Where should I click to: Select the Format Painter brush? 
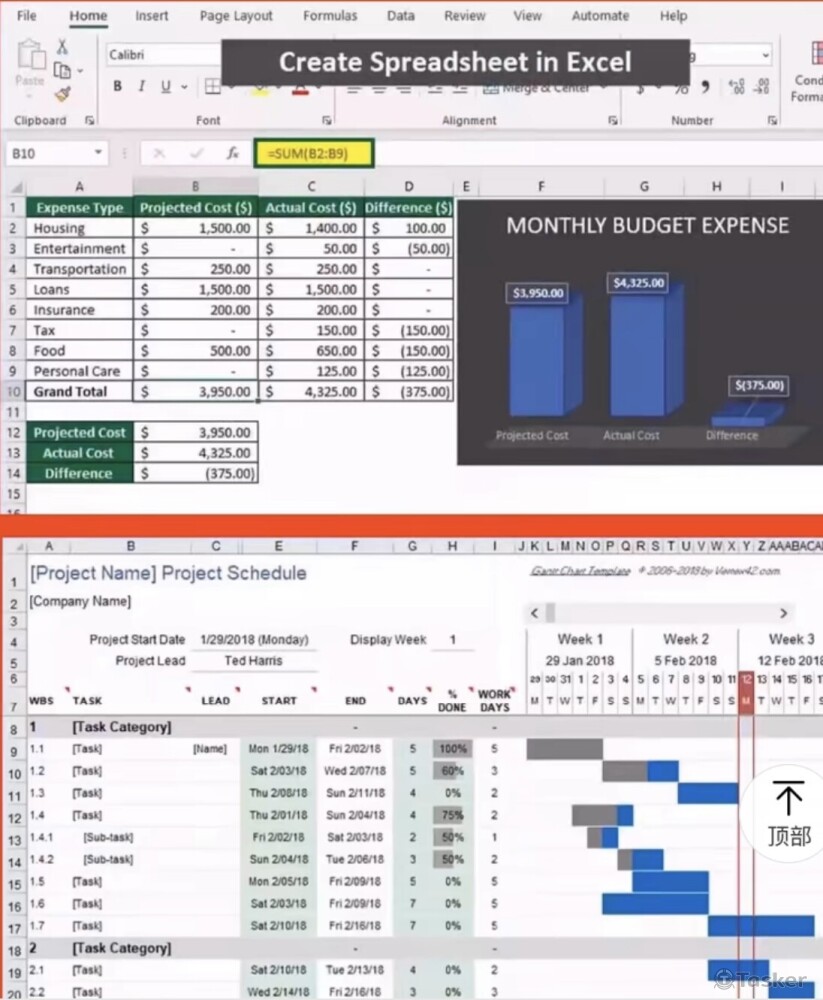pos(62,94)
